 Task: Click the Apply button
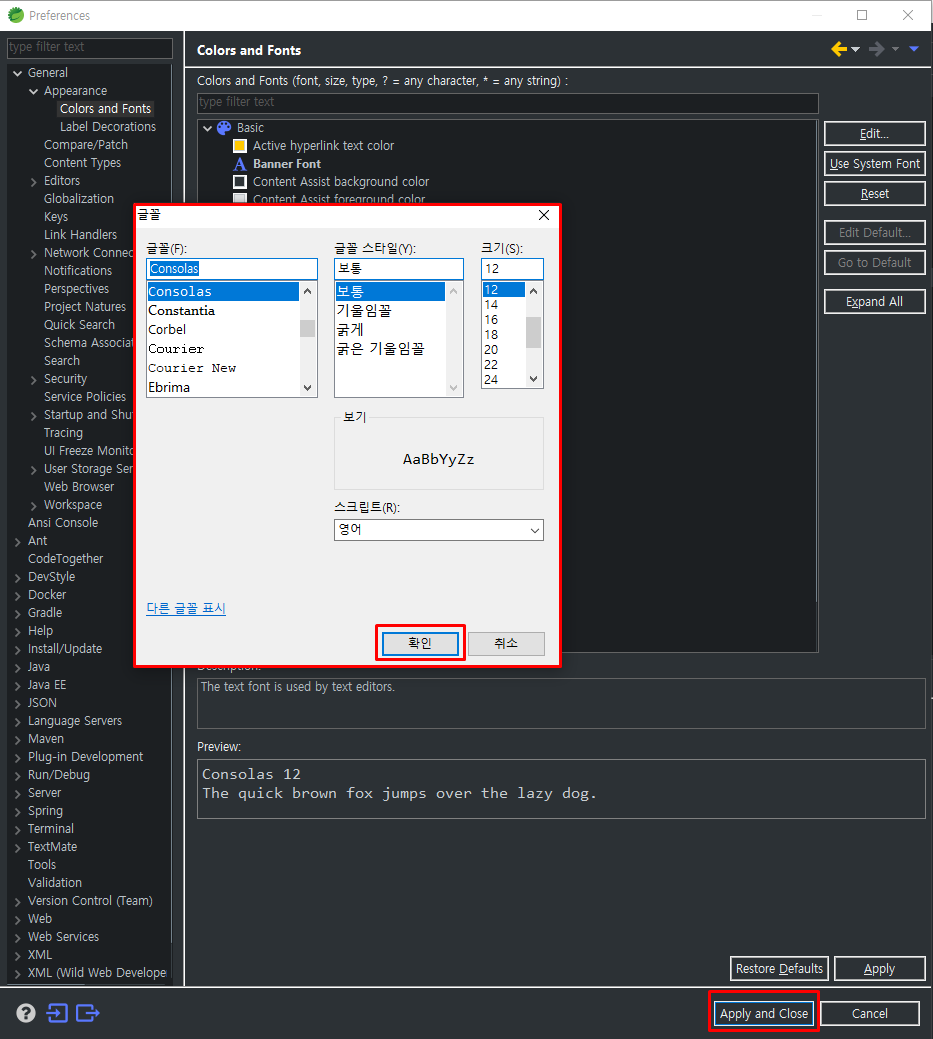tap(879, 969)
